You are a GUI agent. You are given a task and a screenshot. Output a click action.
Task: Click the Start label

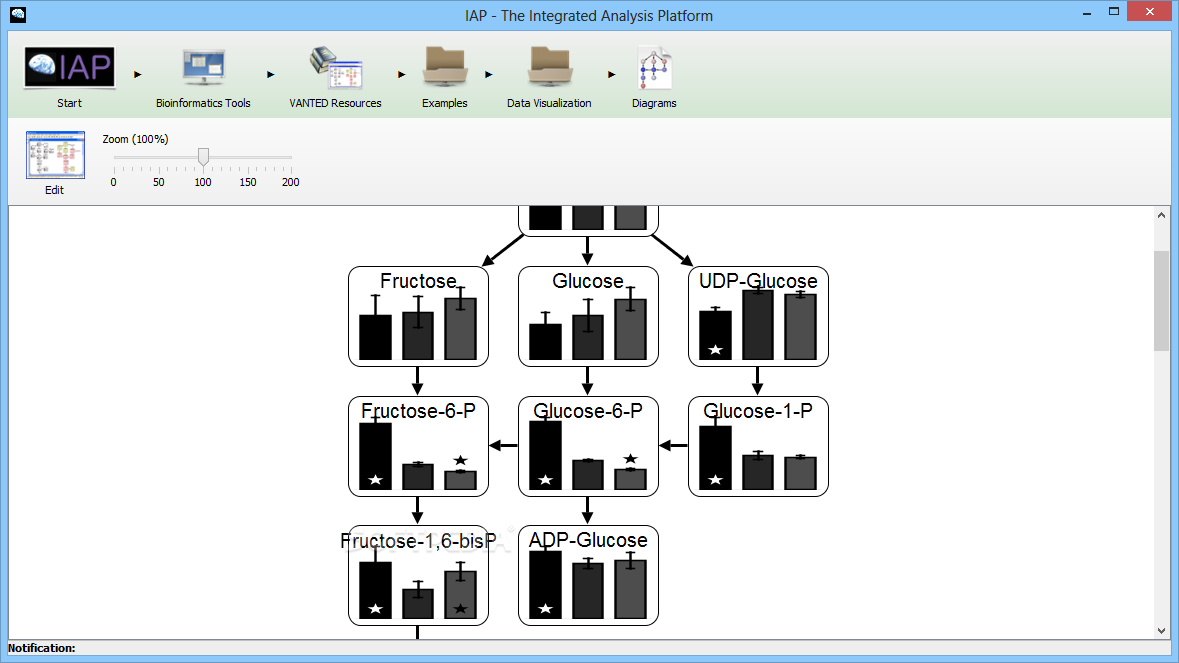click(x=69, y=103)
